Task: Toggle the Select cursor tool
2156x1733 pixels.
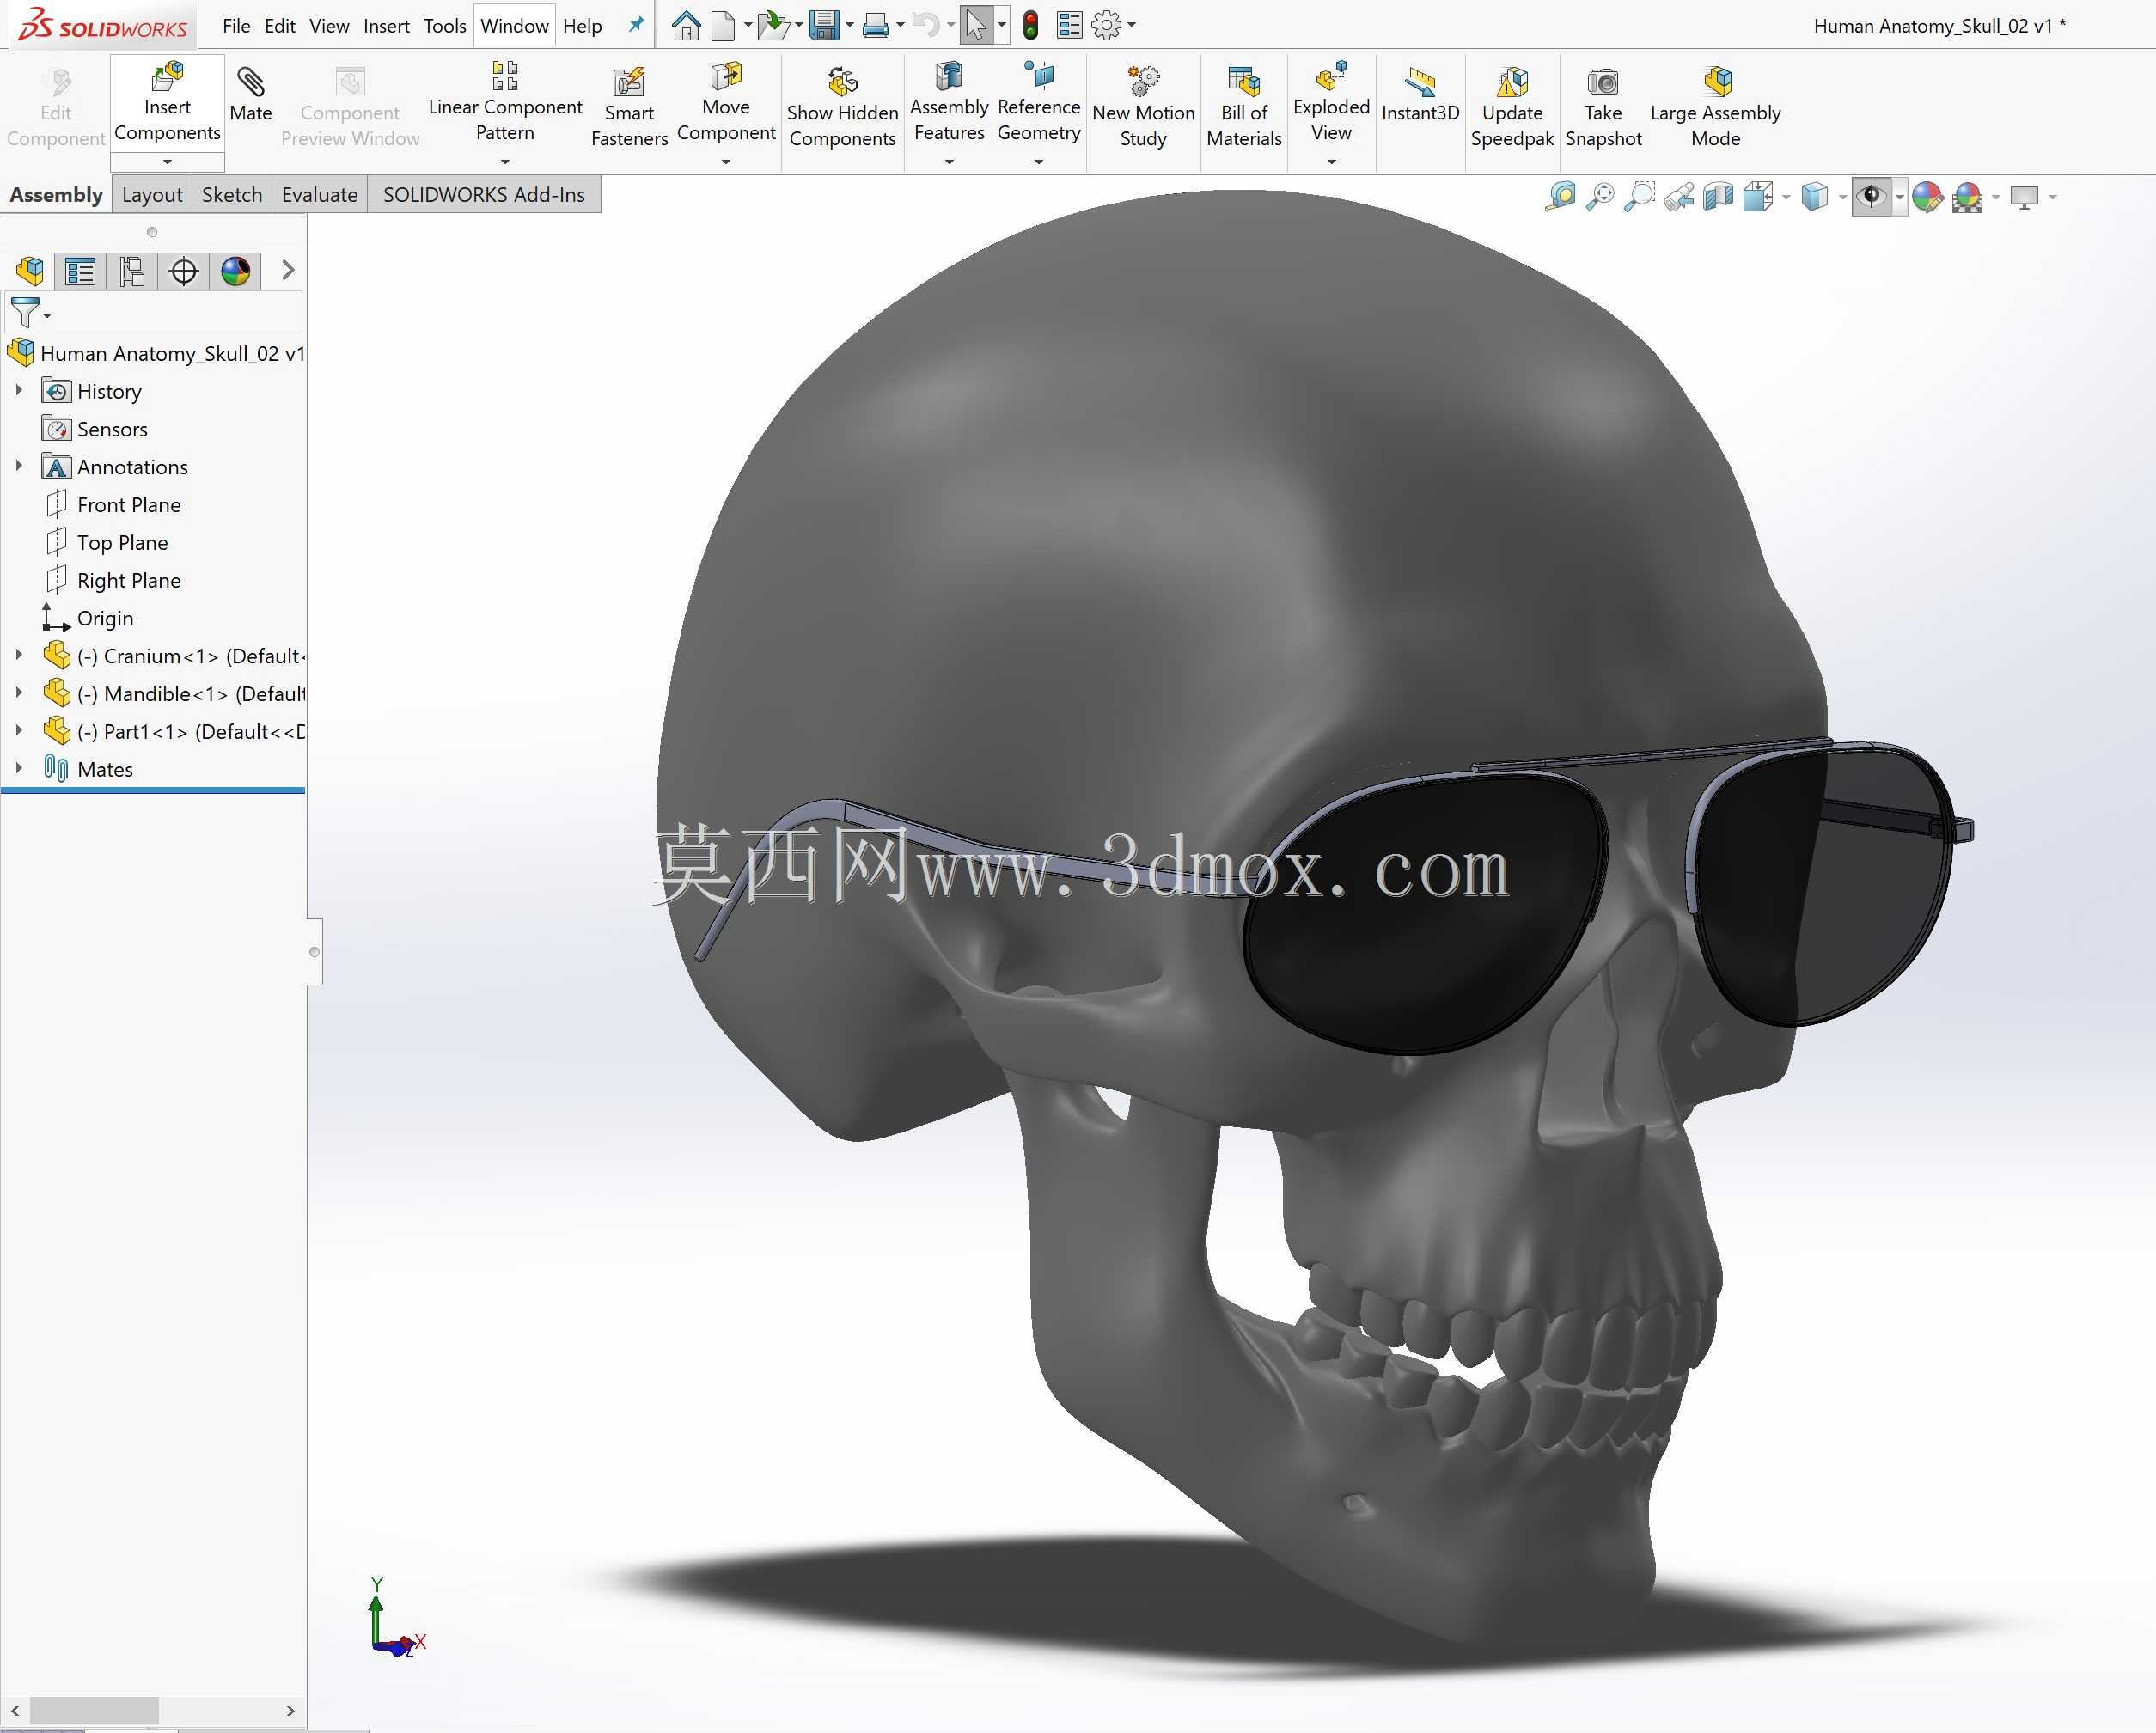Action: point(976,25)
